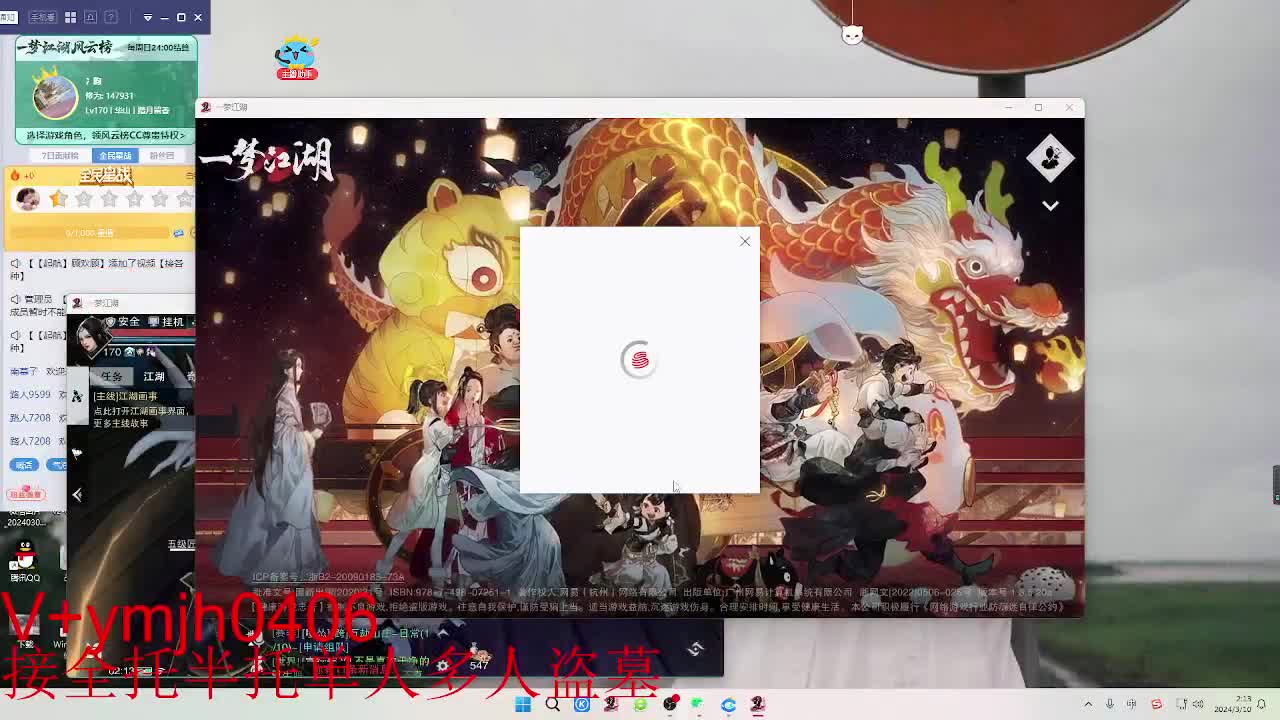Image resolution: width=1280 pixels, height=720 pixels.
Task: Click the NetEase loading spinner logo
Action: pos(639,360)
